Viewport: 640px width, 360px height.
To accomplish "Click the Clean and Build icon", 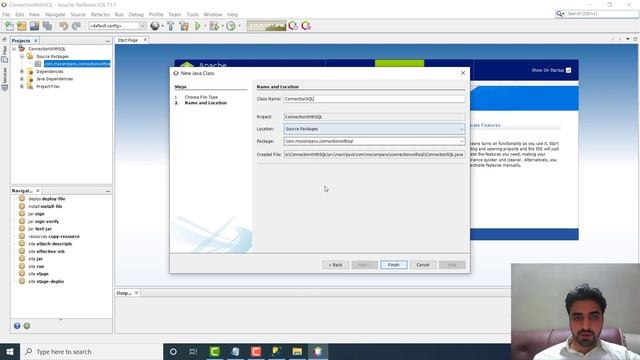I will pyautogui.click(x=184, y=26).
